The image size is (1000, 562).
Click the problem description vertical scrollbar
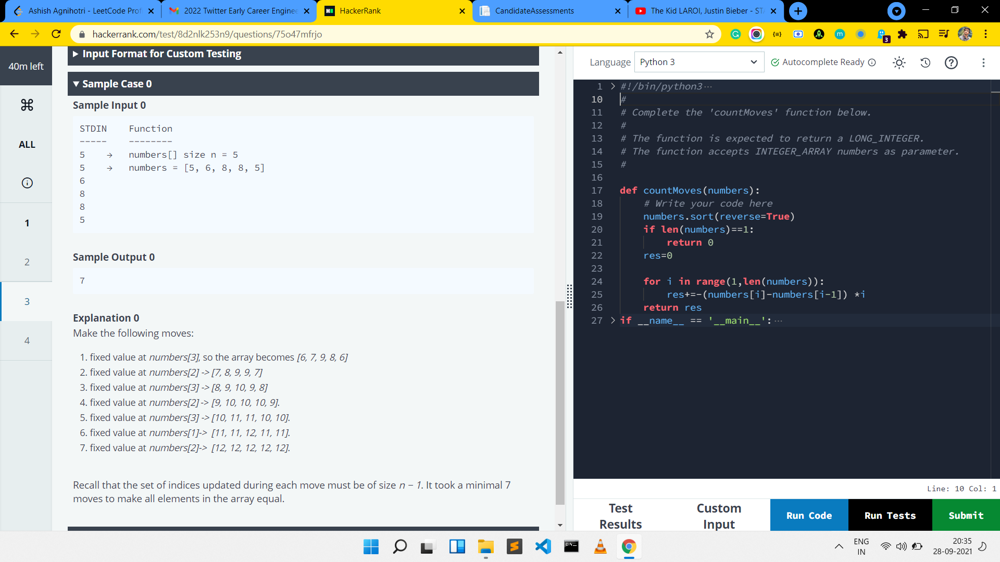560,400
